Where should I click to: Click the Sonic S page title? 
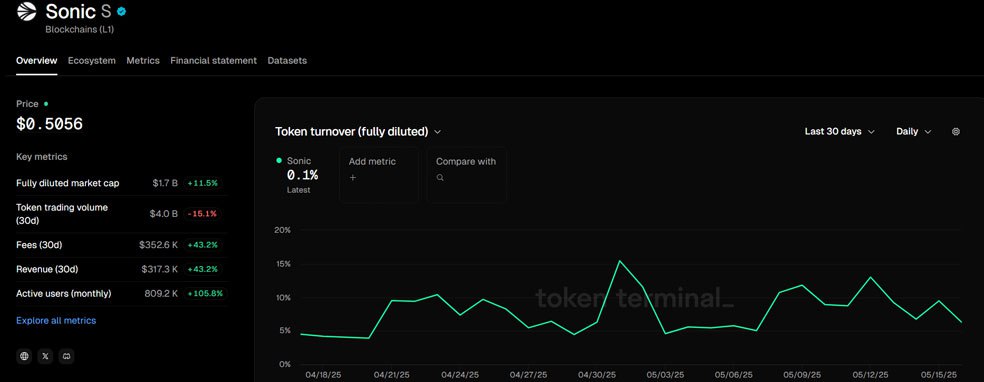click(x=78, y=11)
